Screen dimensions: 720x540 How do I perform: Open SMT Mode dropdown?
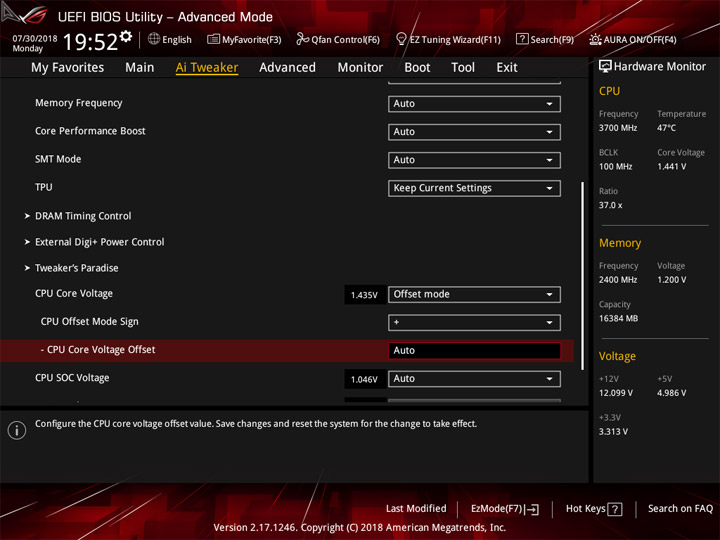coord(474,160)
